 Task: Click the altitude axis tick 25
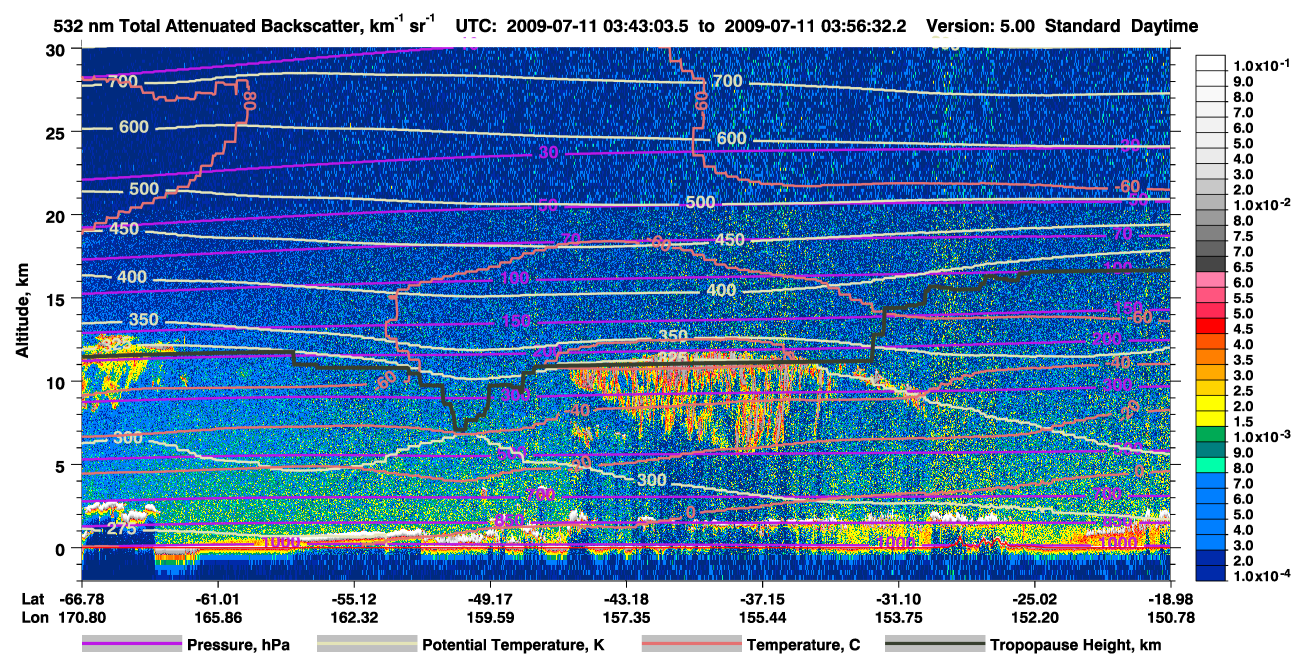click(58, 132)
